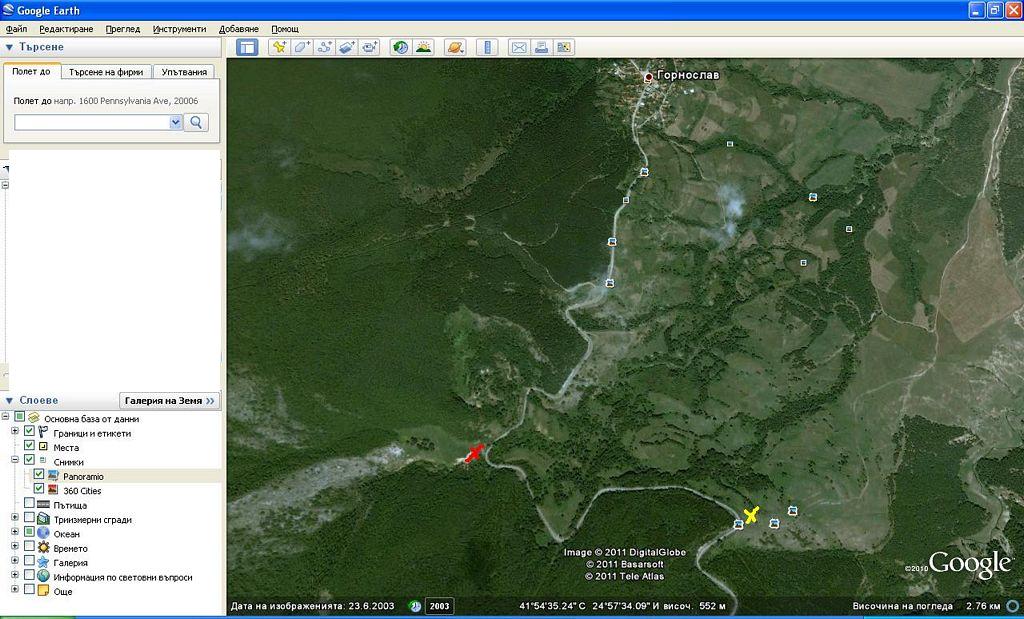Enable the Тризмерни сгради checkbox

pos(29,518)
